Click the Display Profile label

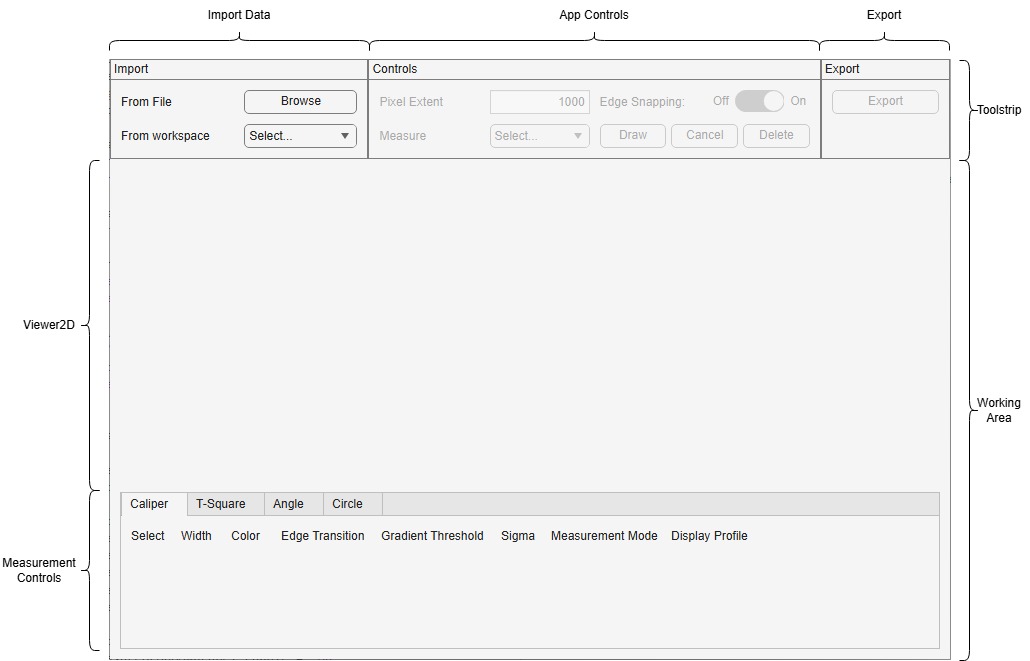point(709,536)
